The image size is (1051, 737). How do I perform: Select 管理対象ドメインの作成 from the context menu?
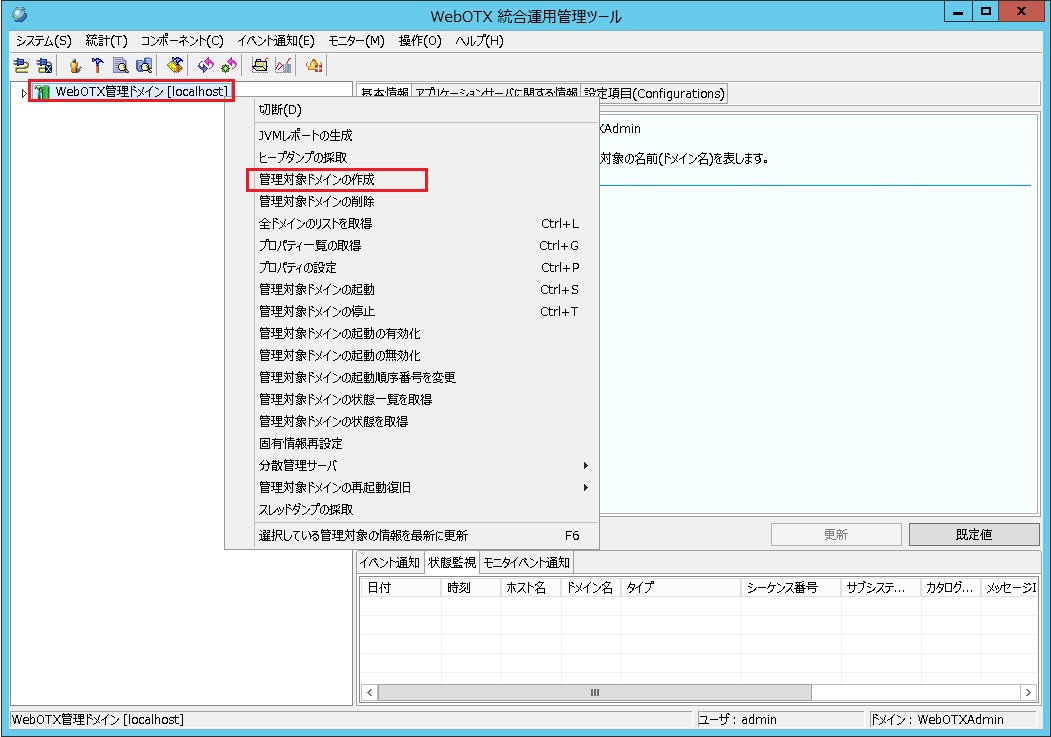coord(315,180)
